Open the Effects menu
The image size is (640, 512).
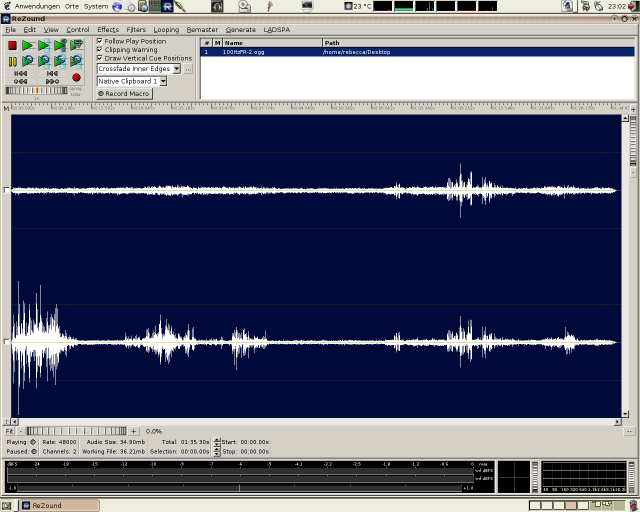click(x=108, y=29)
